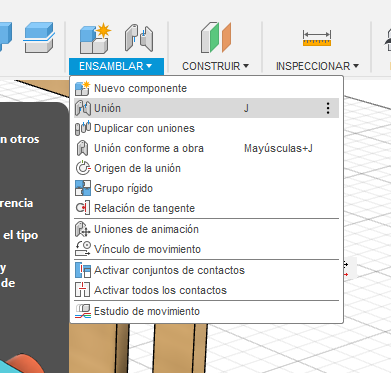Click the Vínculo de movimiento icon
Screen dimensions: 391x373
coord(83,249)
